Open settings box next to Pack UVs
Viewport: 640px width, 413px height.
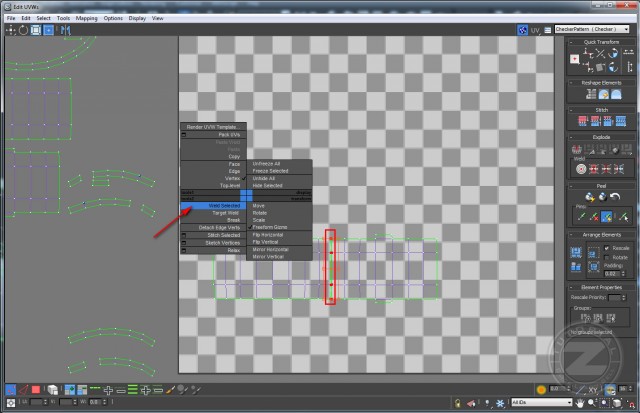click(184, 134)
